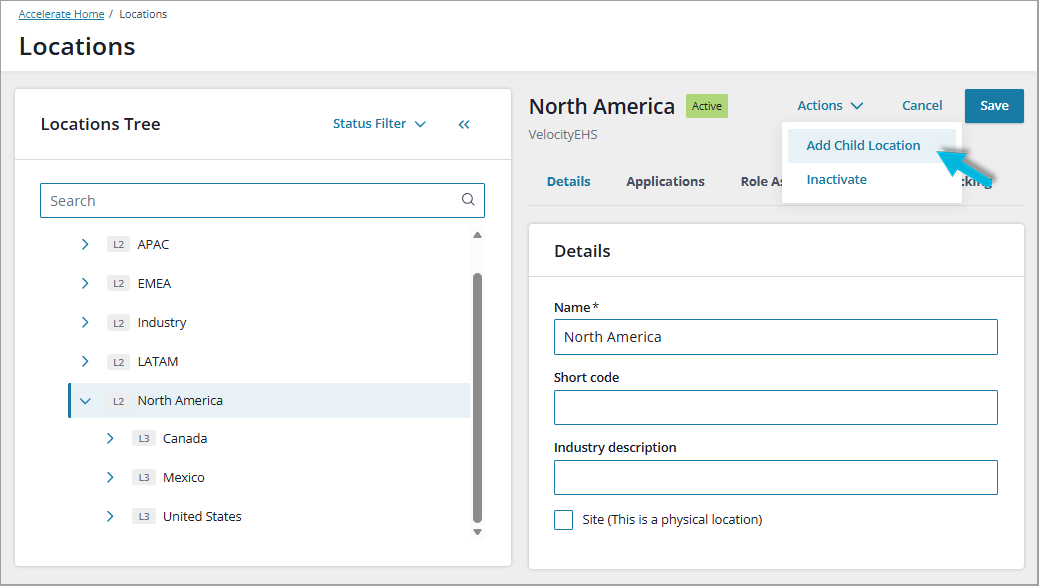The width and height of the screenshot is (1039, 586).
Task: Click the L3 badge beside United States
Action: [144, 516]
